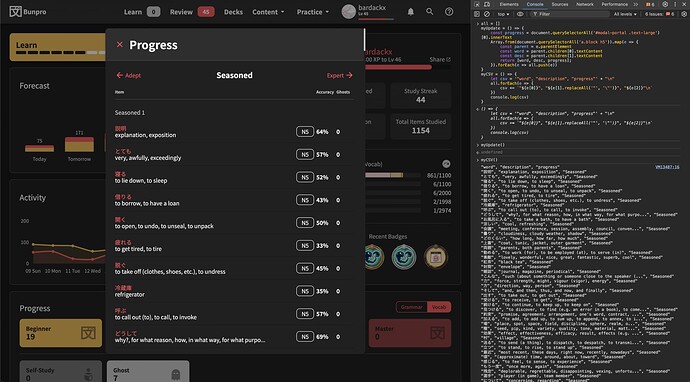Switch to the Performance tab

click(614, 4)
